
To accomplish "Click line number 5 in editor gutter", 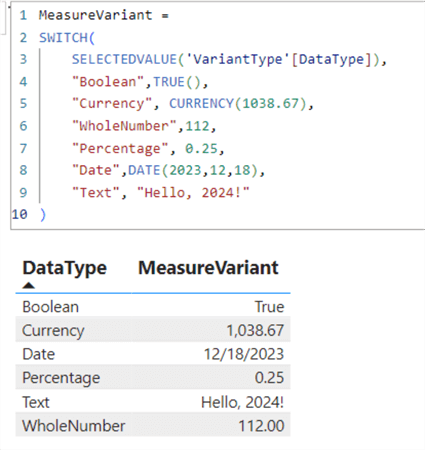I will 23,103.
